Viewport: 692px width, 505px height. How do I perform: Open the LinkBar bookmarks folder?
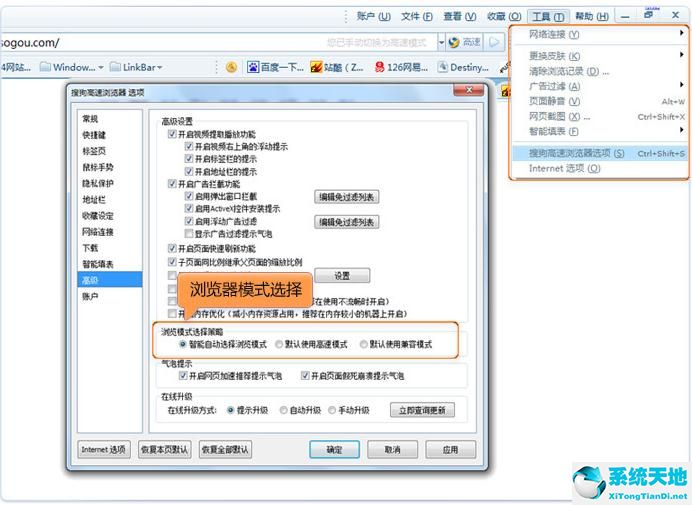(x=136, y=67)
